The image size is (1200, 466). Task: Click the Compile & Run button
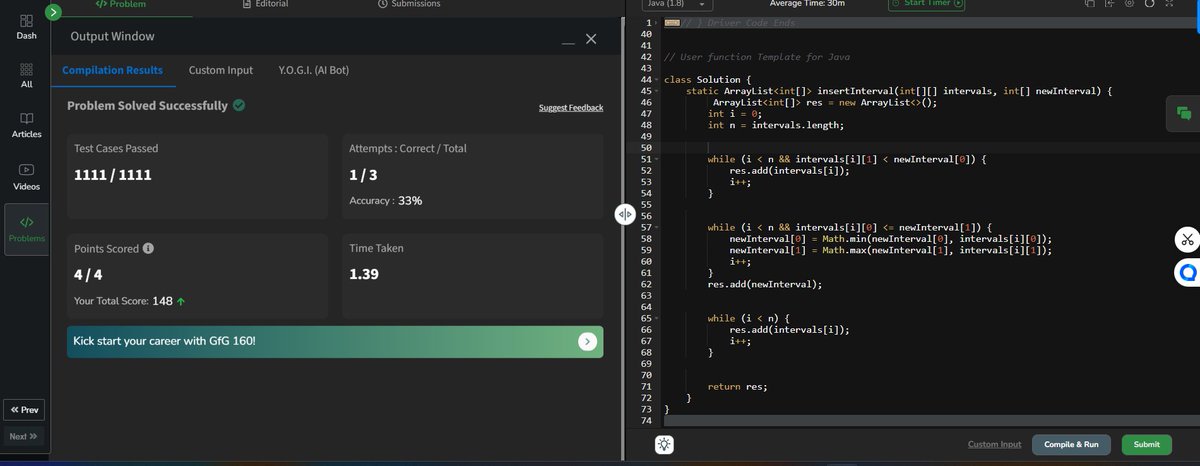1071,444
